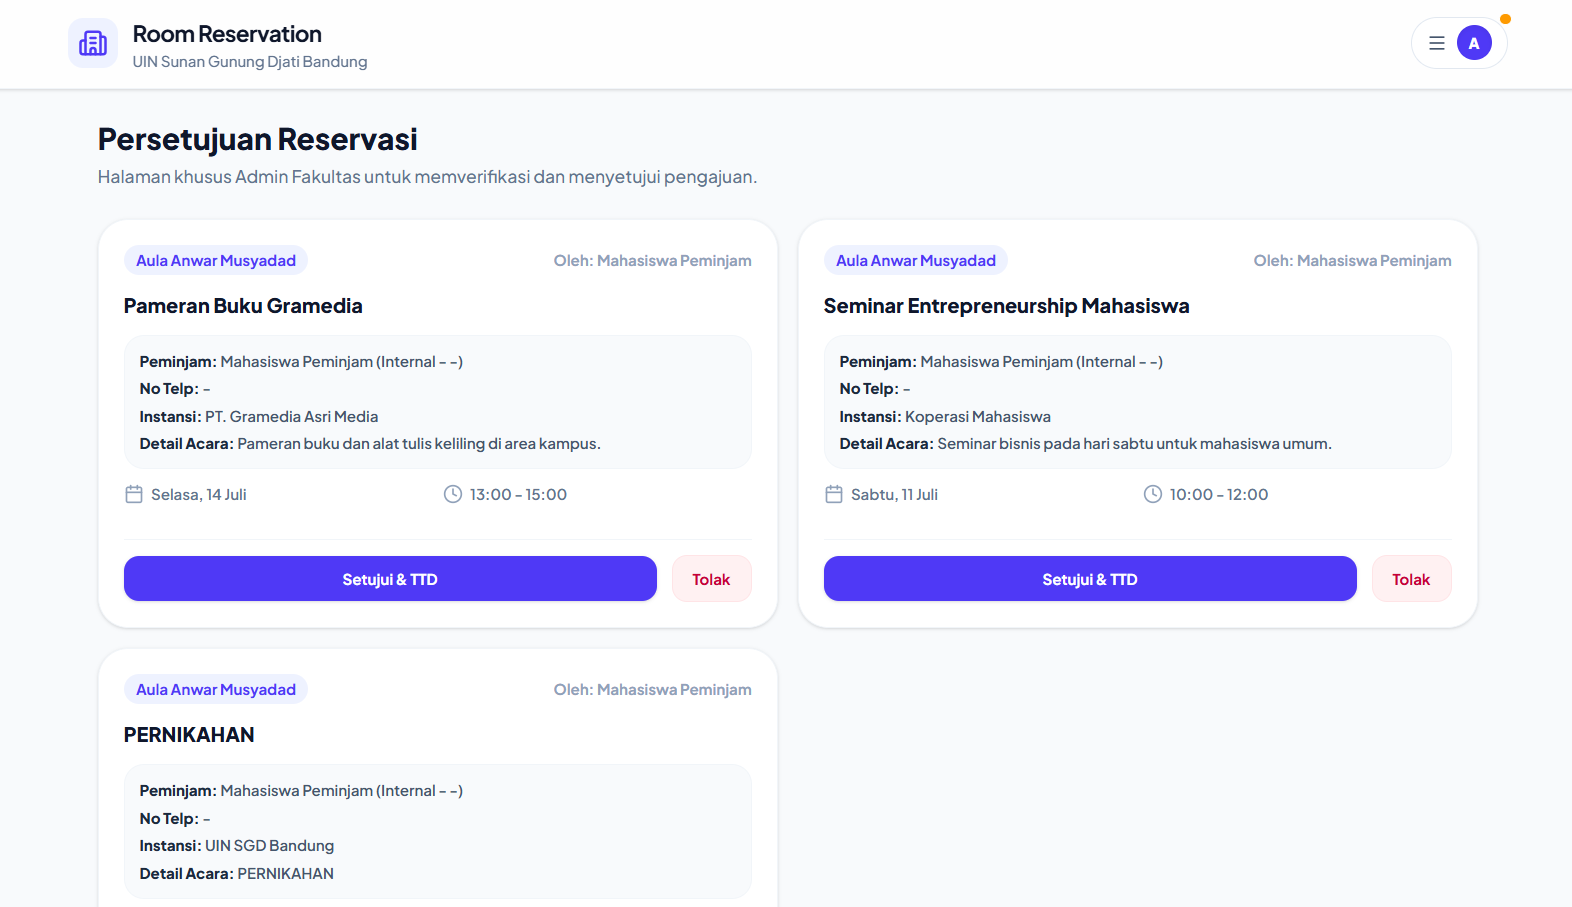Viewport: 1572px width, 907px height.
Task: Select the Pameran Buku Gramedia heading
Action: [x=243, y=306]
